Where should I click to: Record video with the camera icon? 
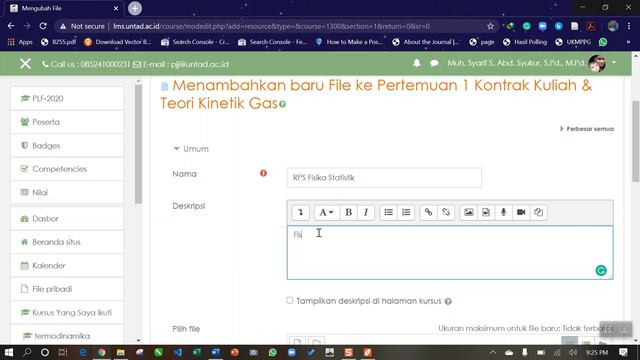tap(521, 212)
